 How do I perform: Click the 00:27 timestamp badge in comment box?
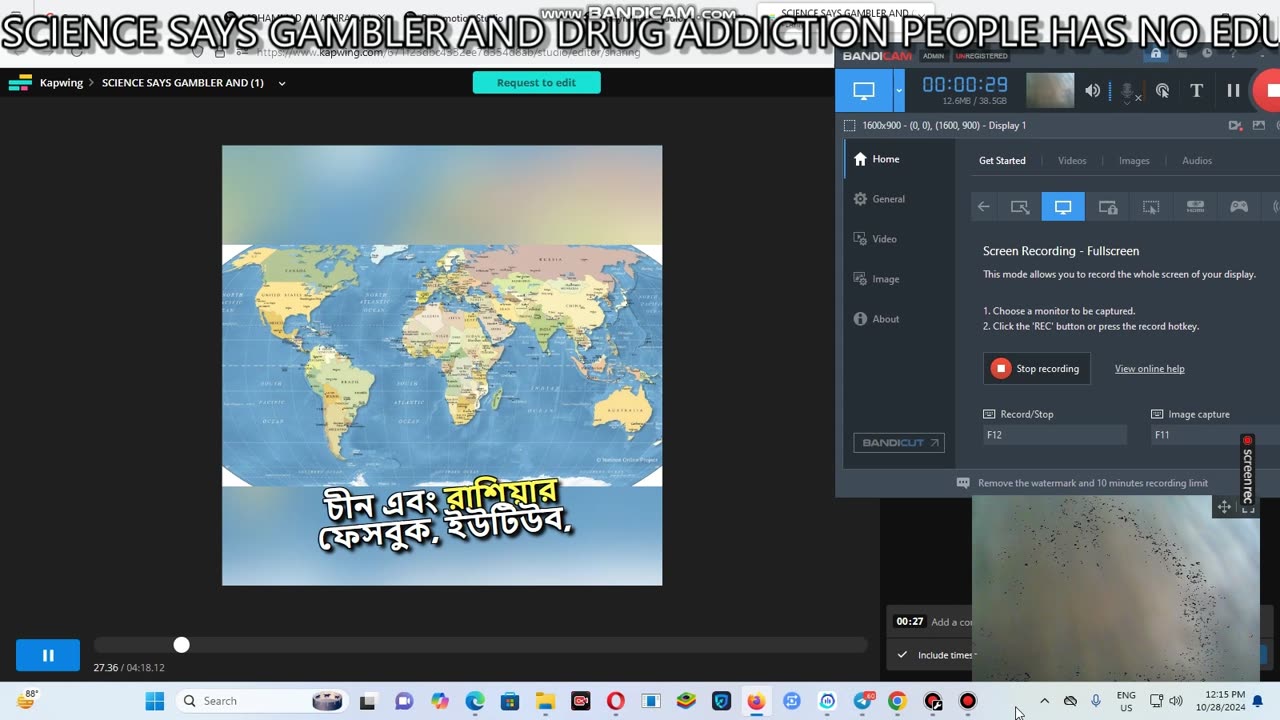click(909, 622)
